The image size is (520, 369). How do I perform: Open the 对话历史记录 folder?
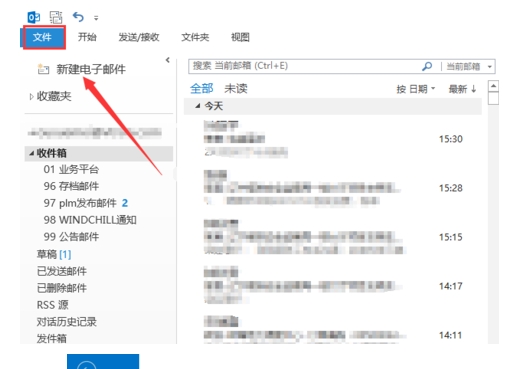(x=67, y=322)
